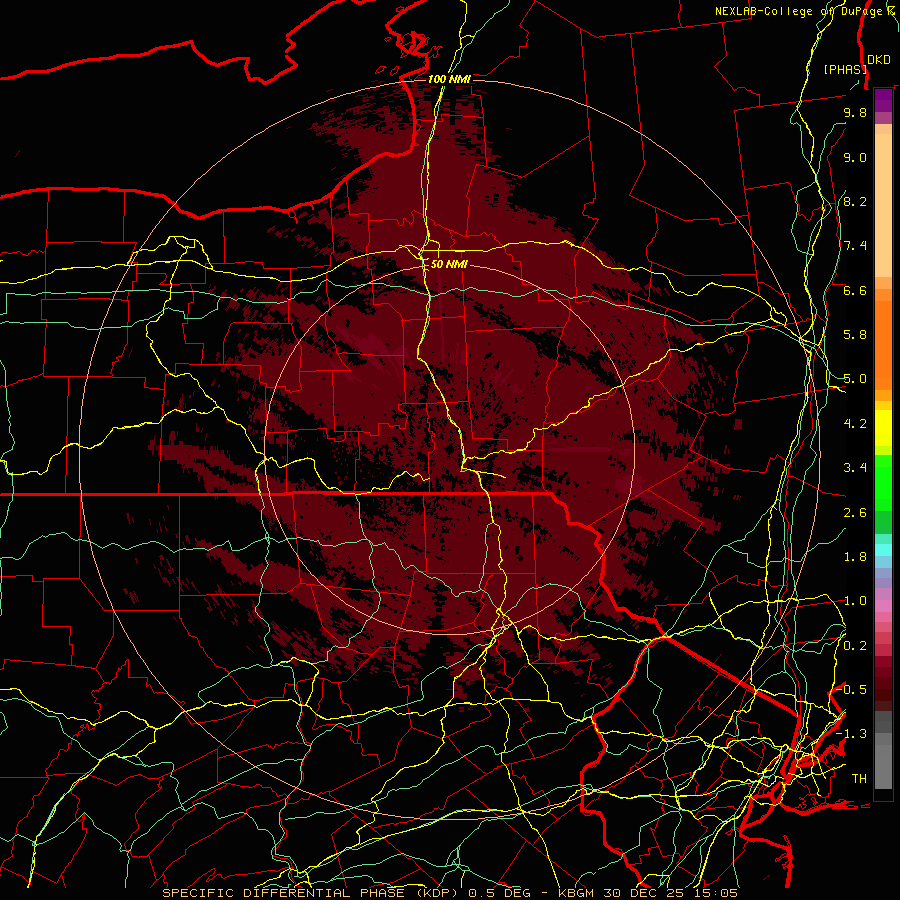Click "(KDP)" in the bottom caption

(x=436, y=893)
